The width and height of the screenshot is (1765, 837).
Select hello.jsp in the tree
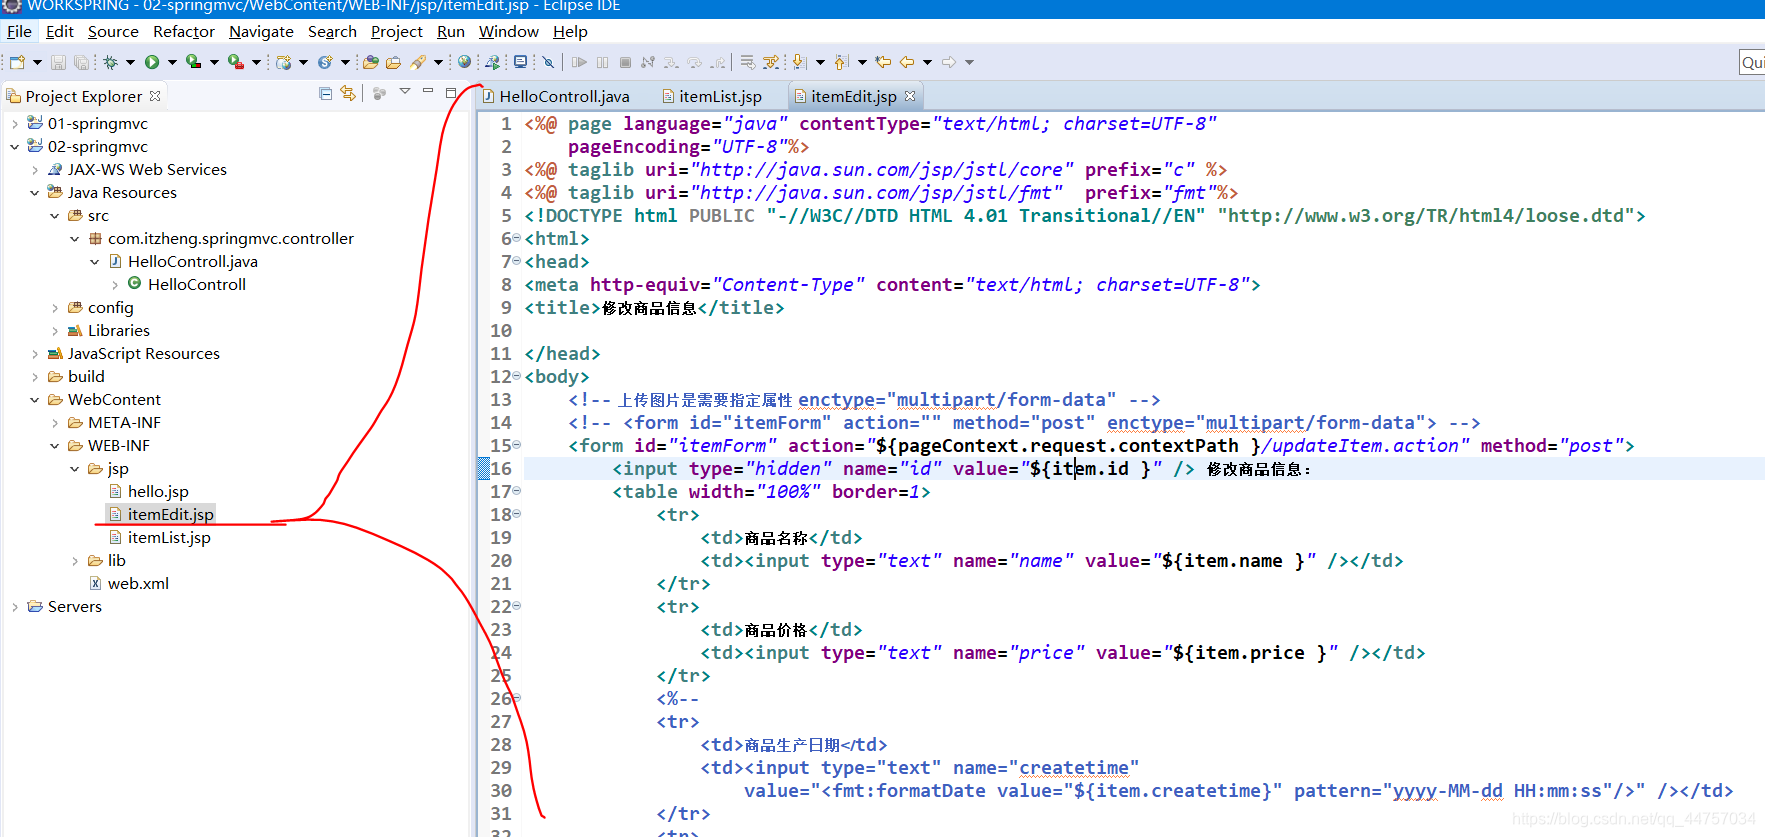pos(158,491)
